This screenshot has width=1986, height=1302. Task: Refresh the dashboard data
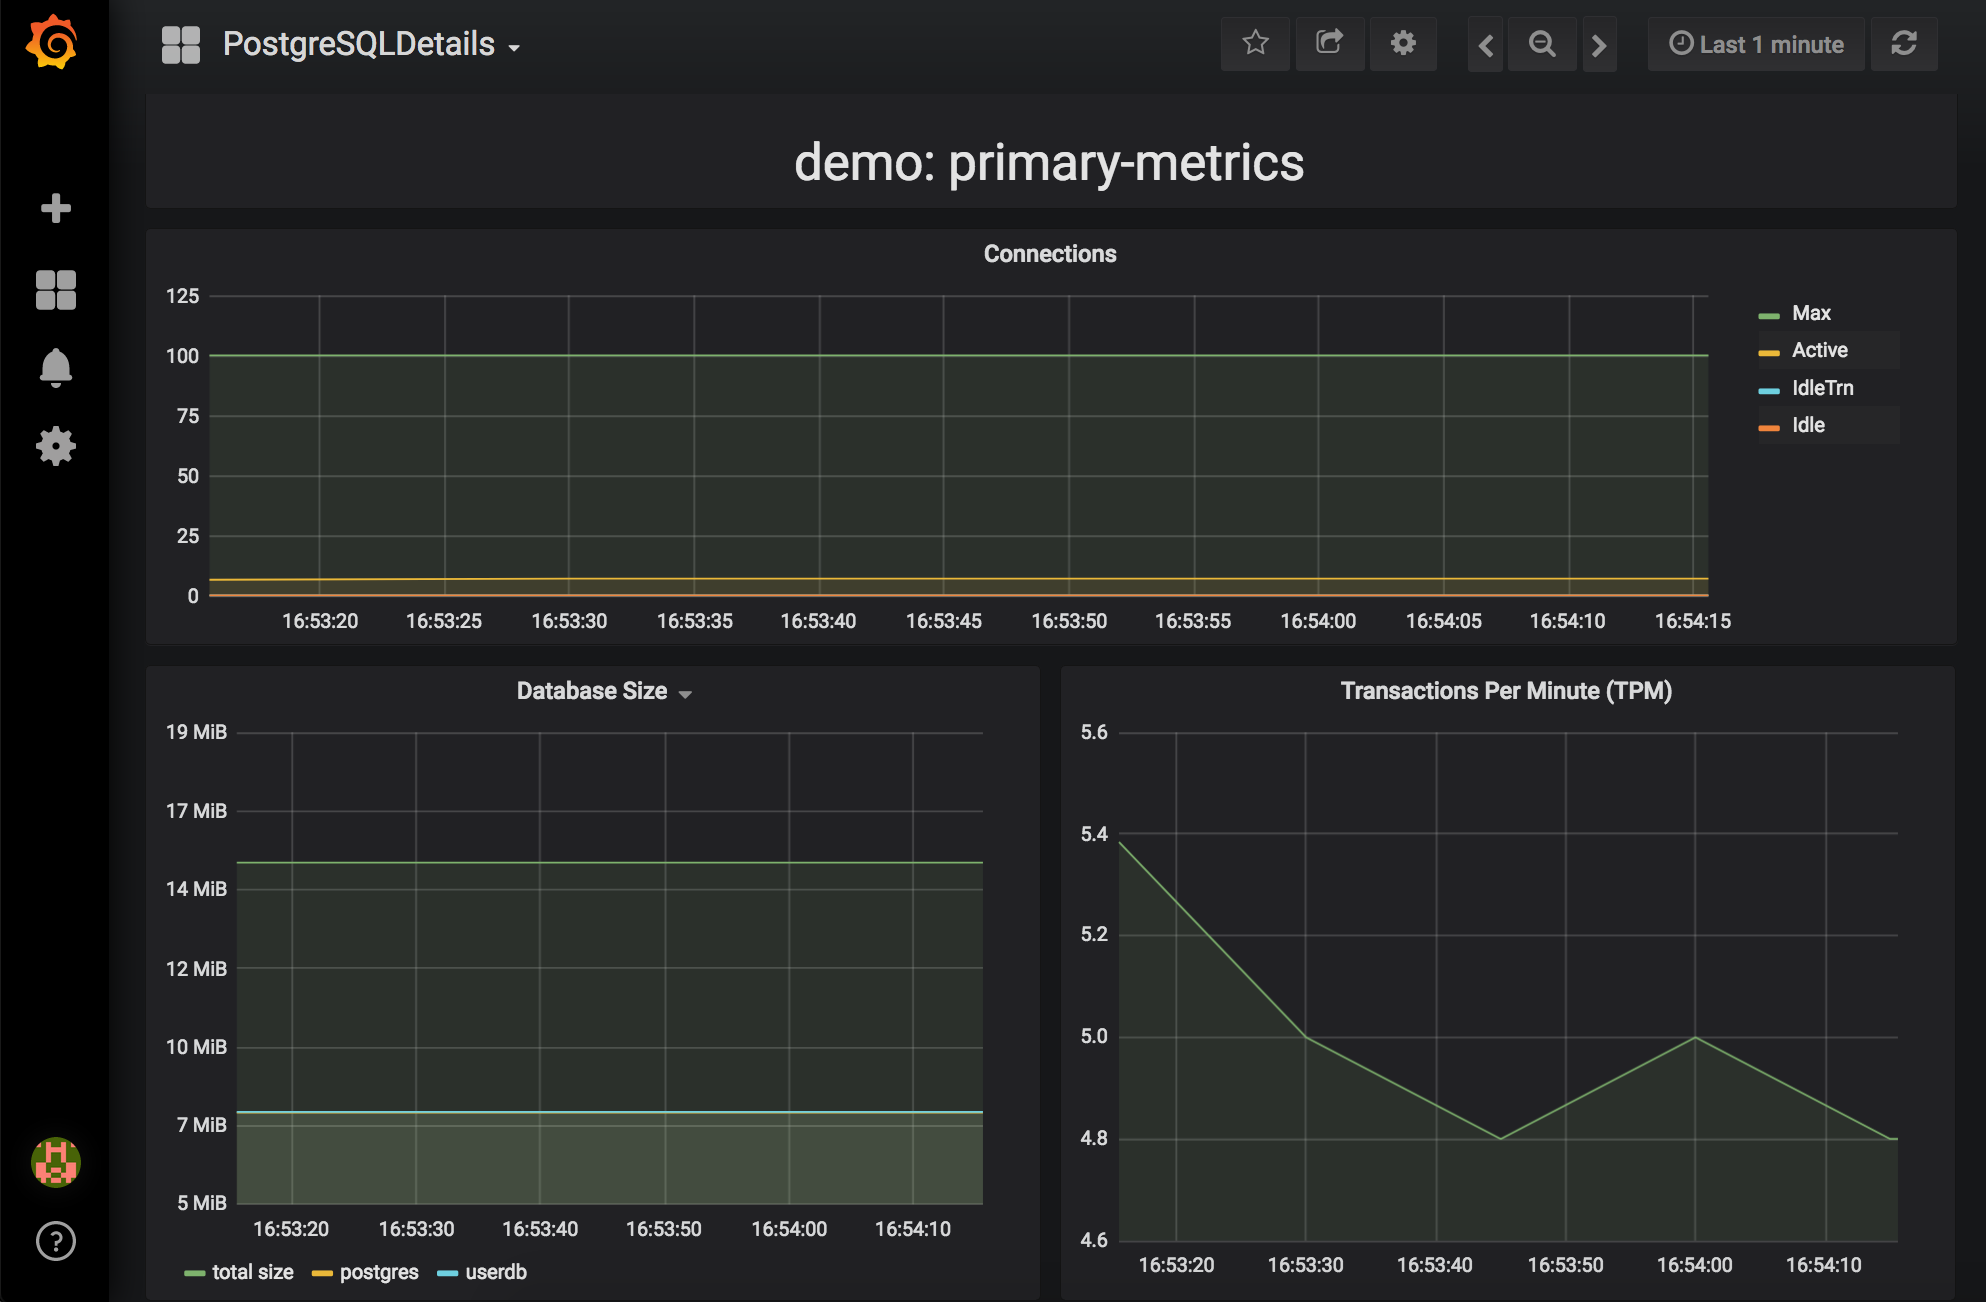(x=1904, y=44)
